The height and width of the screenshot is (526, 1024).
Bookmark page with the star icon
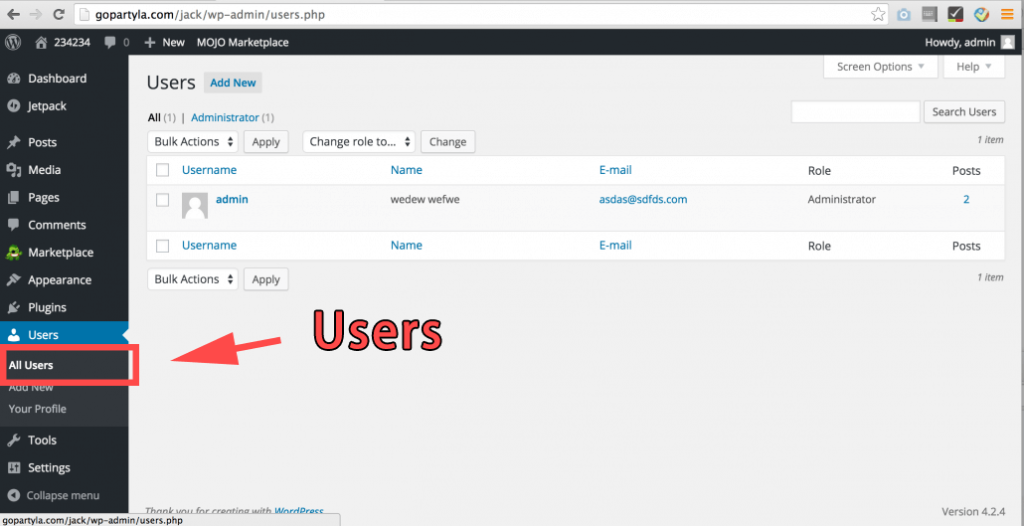click(x=878, y=14)
